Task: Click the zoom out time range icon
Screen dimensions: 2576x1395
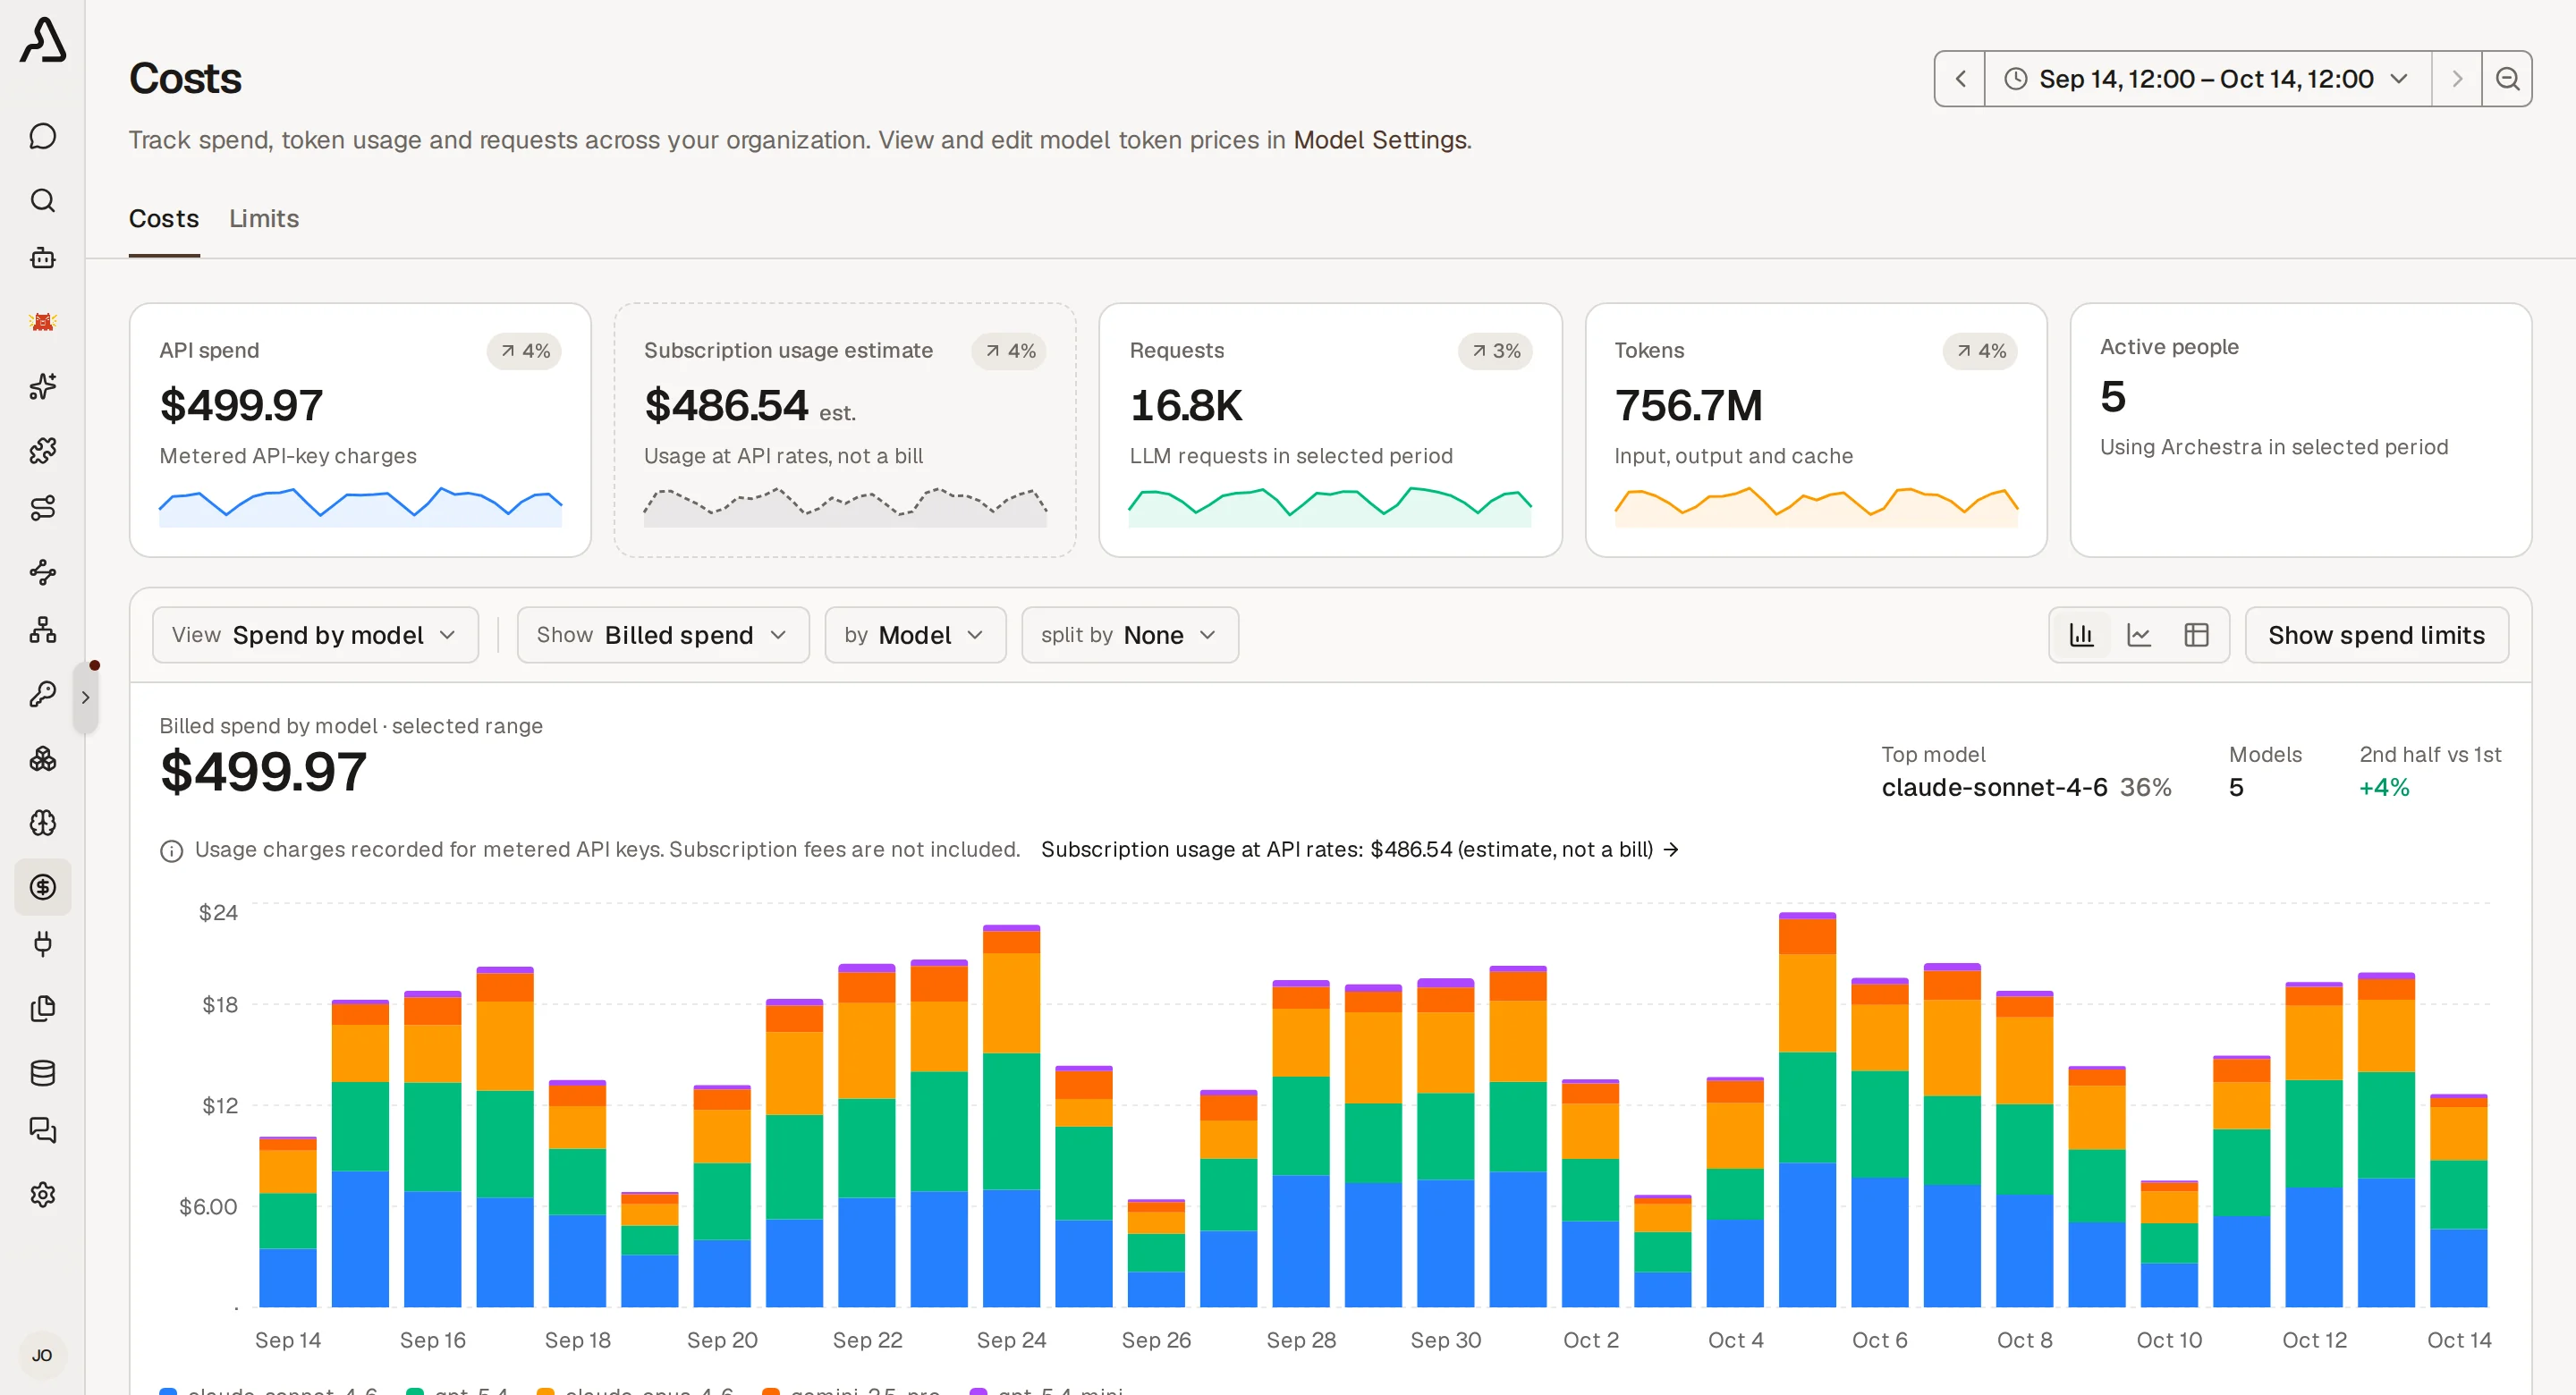Action: point(2507,79)
